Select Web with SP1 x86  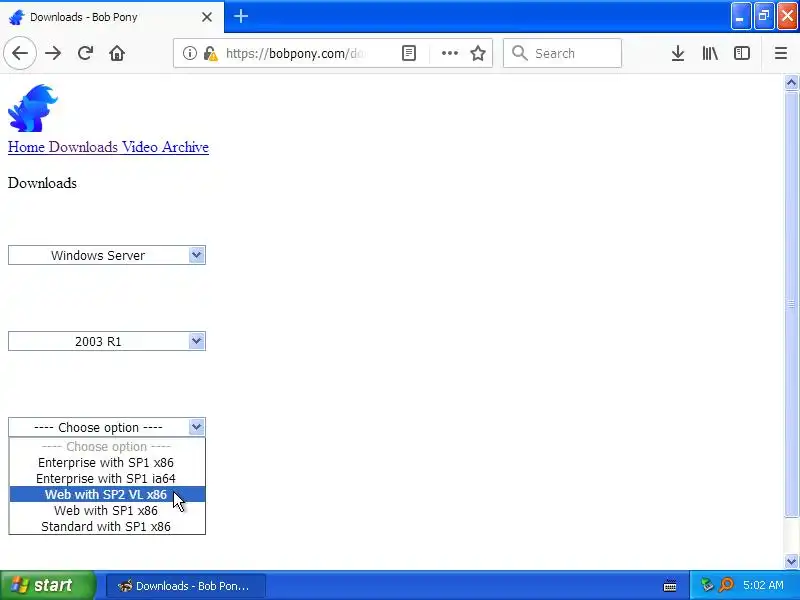(107, 510)
